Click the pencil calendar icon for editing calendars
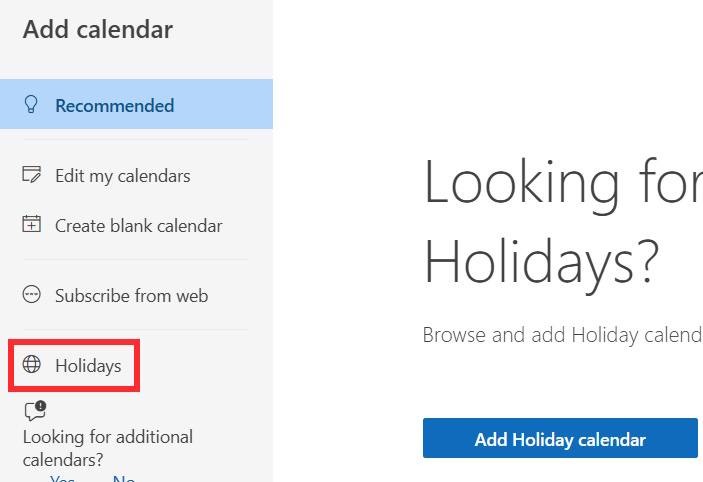703x482 pixels. tap(32, 175)
